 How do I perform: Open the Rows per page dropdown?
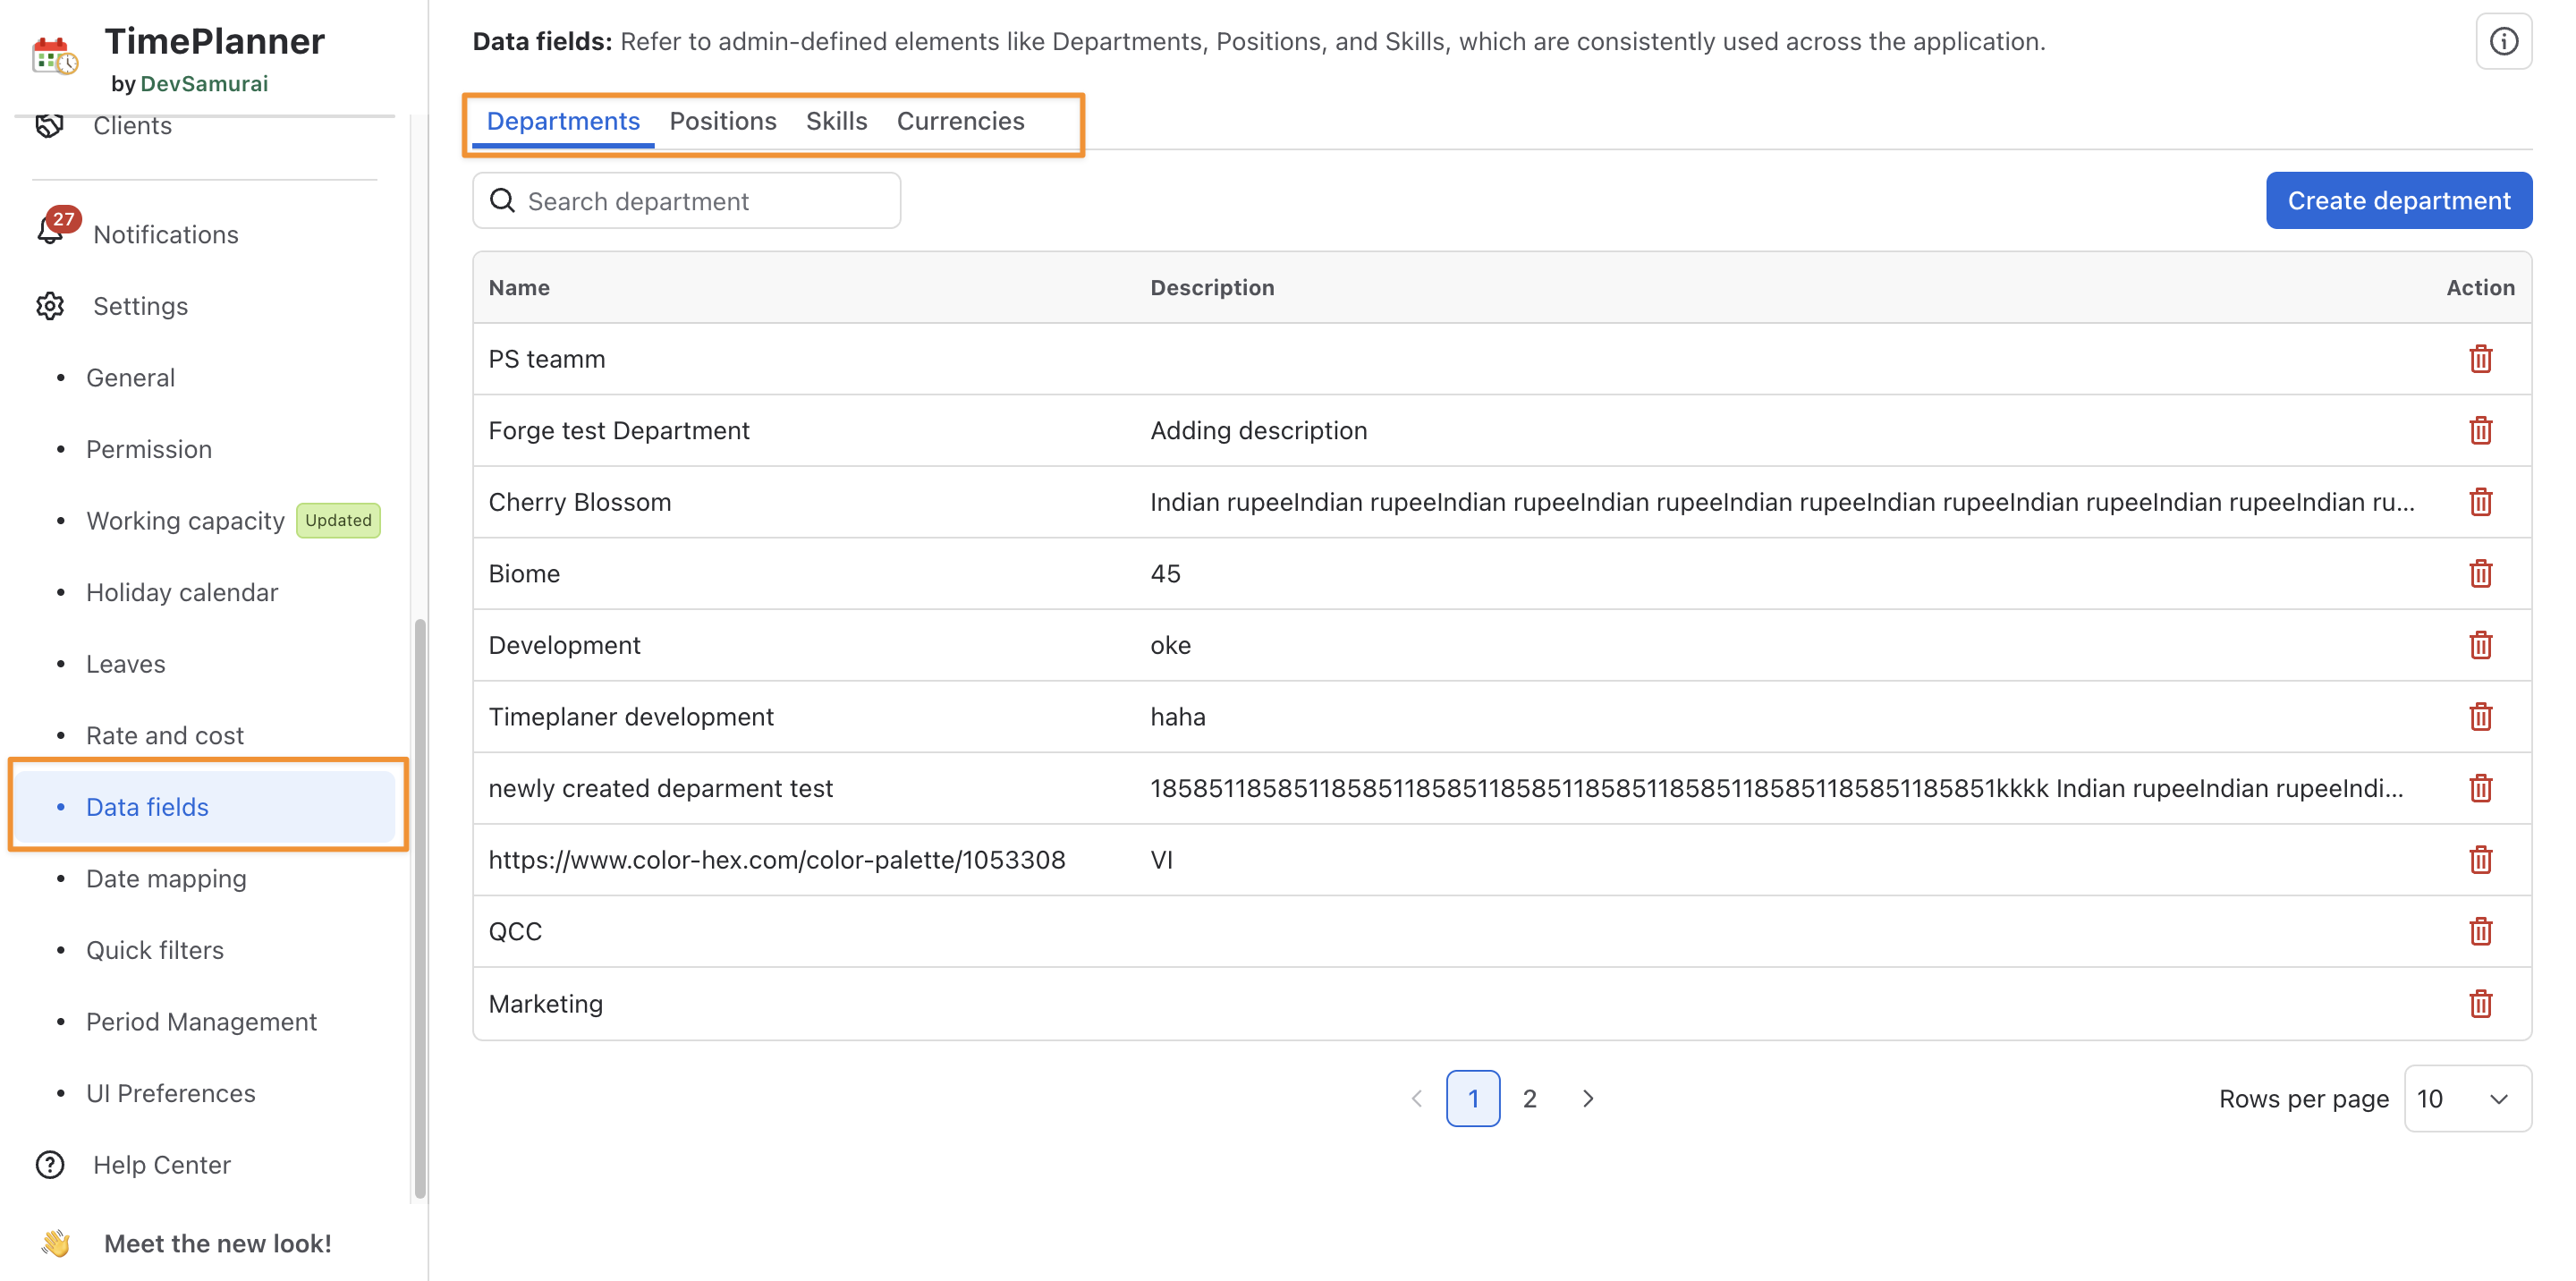pyautogui.click(x=2467, y=1099)
